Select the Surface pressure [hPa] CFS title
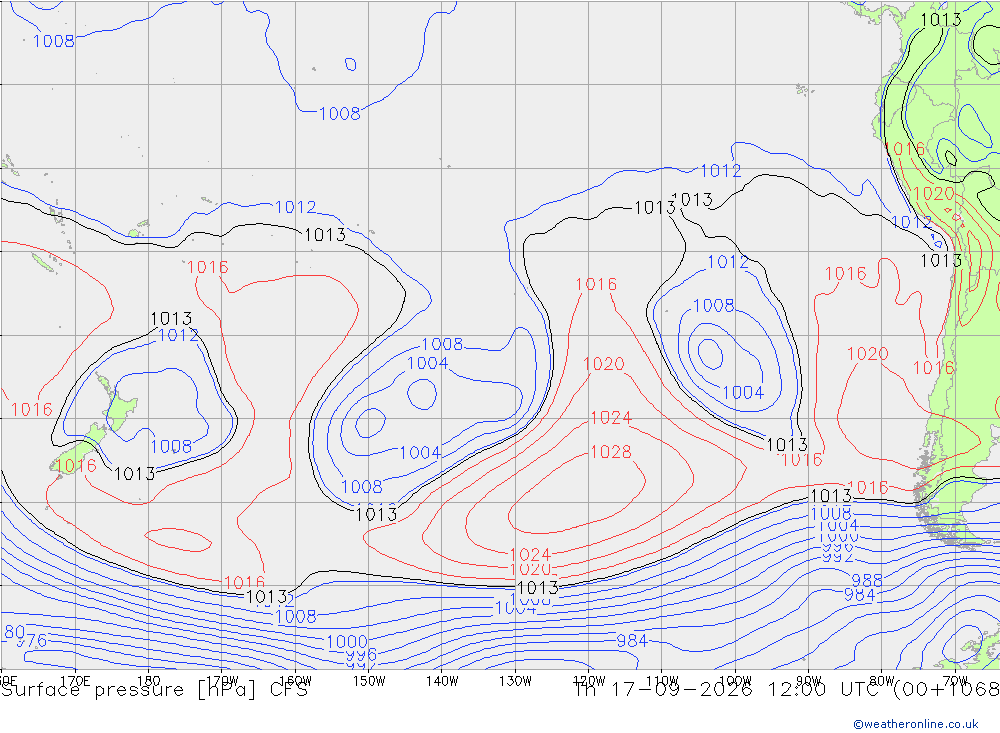This screenshot has width=1000, height=733. coord(155,690)
